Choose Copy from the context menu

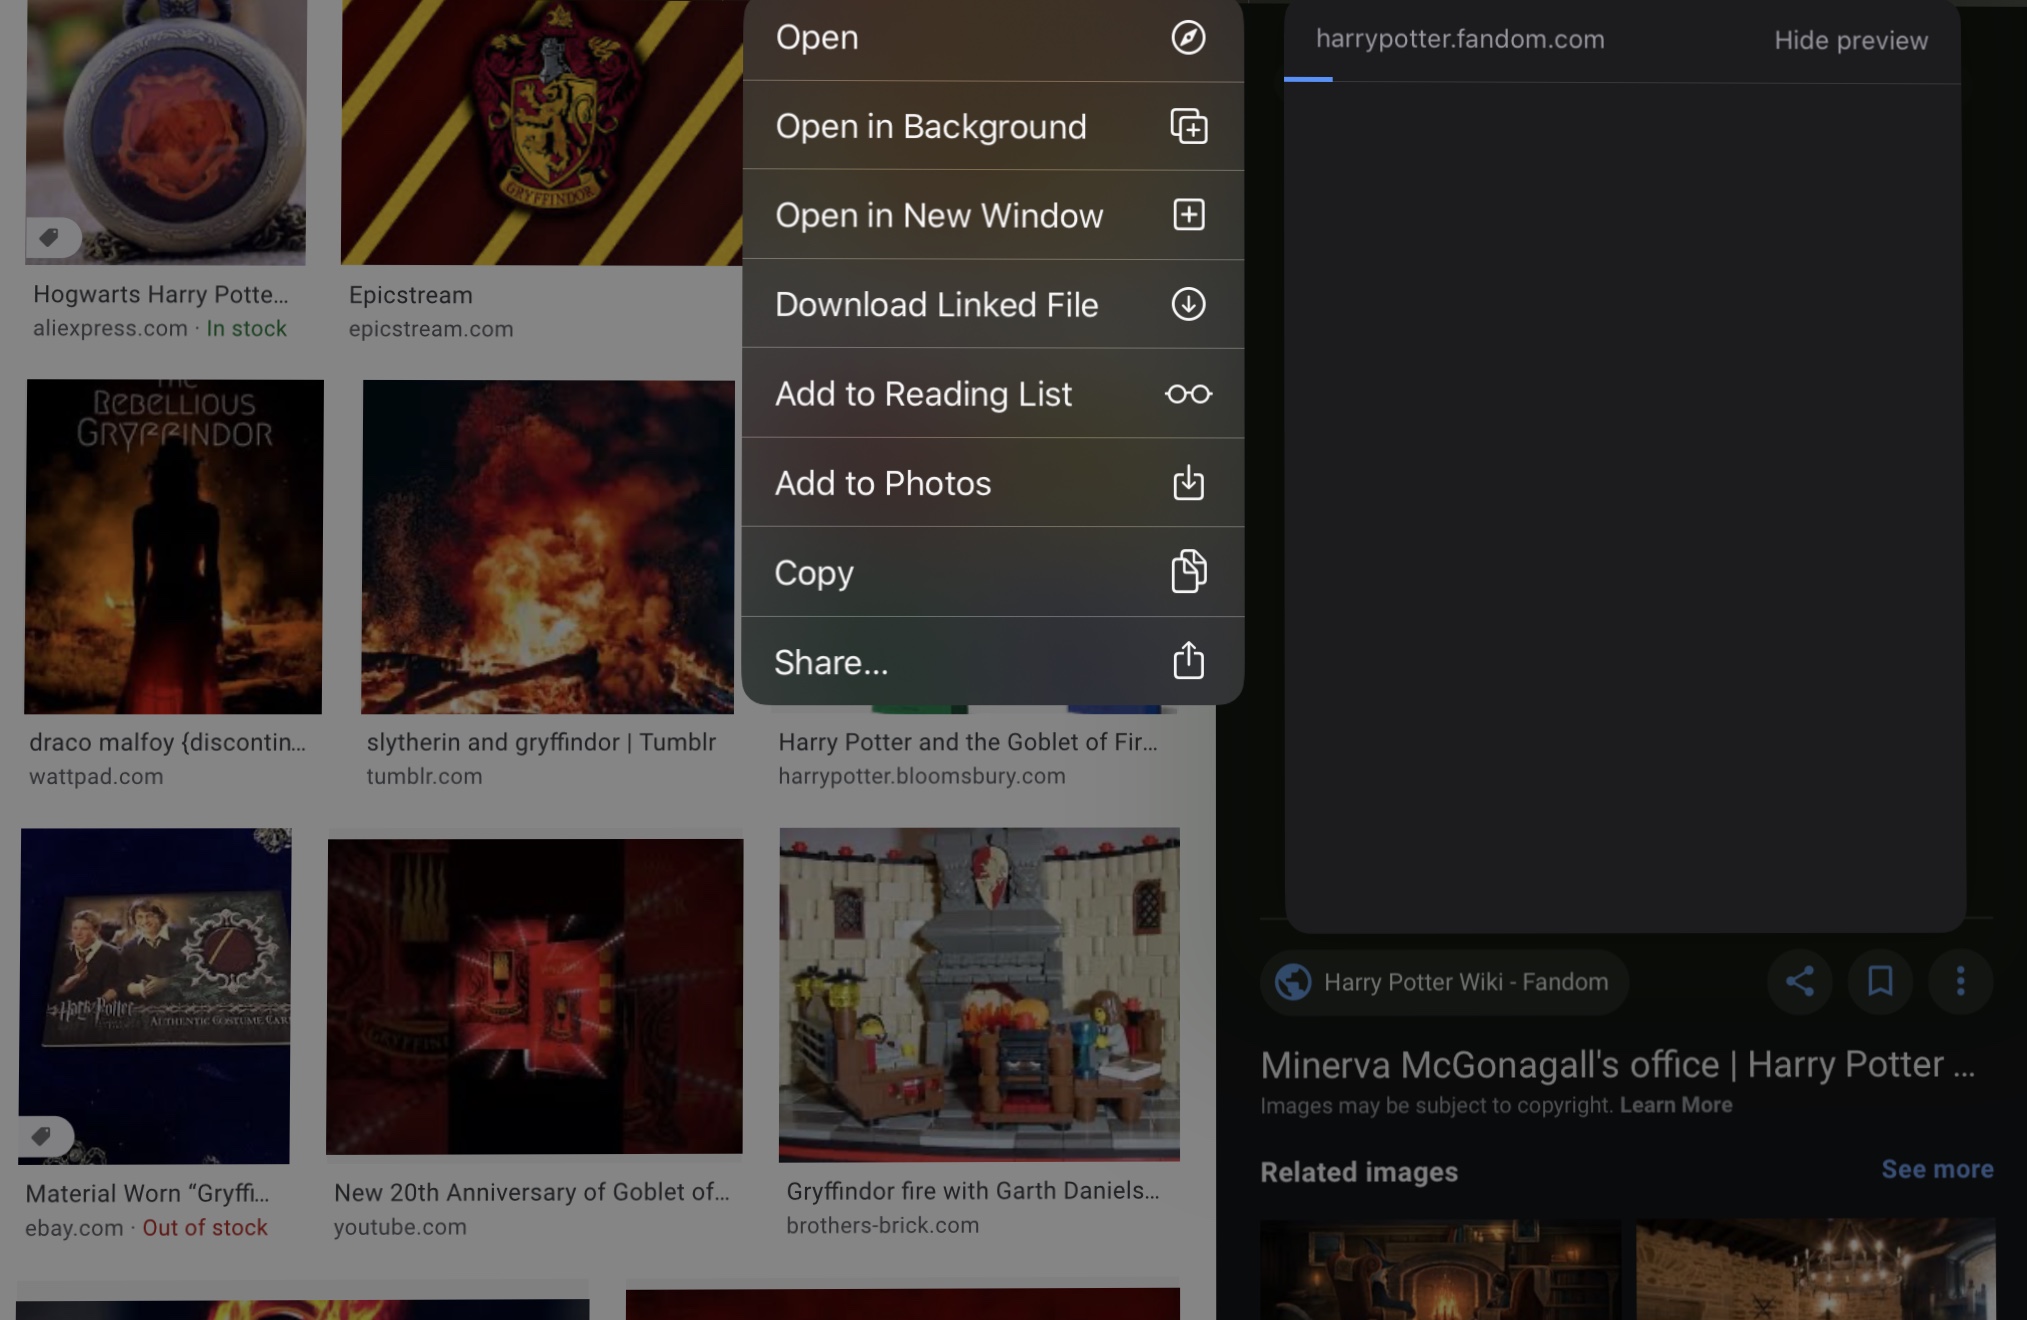pyautogui.click(x=814, y=573)
